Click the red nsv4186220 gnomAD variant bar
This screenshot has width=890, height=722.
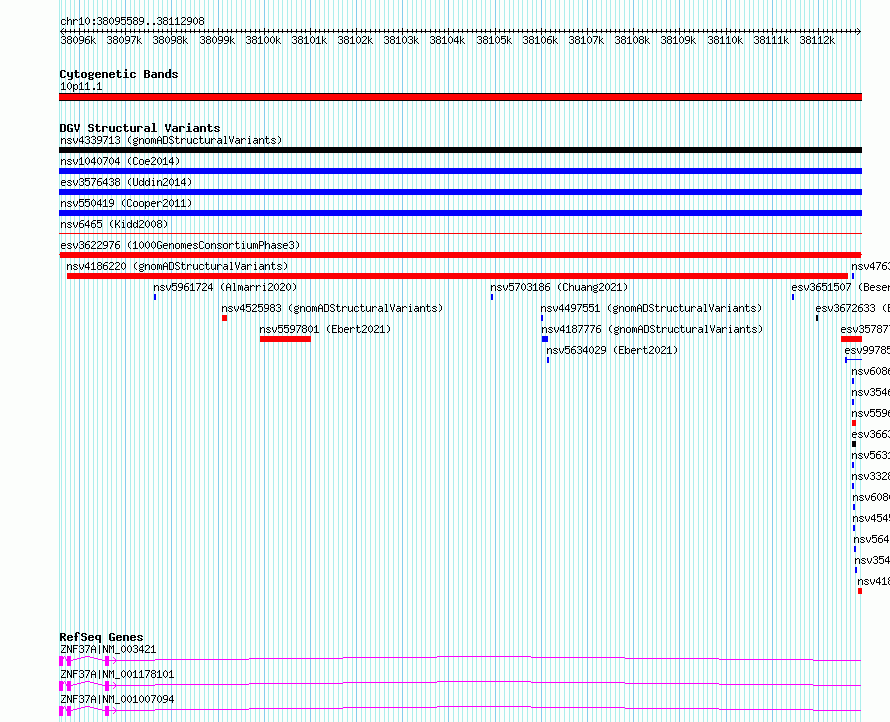click(x=457, y=276)
